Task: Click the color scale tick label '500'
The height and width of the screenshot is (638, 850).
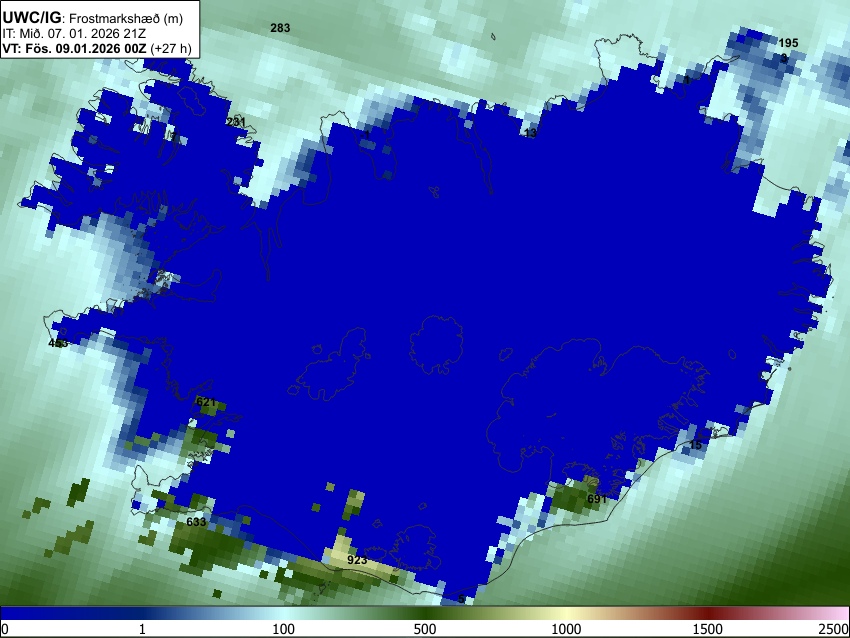Action: coord(424,629)
